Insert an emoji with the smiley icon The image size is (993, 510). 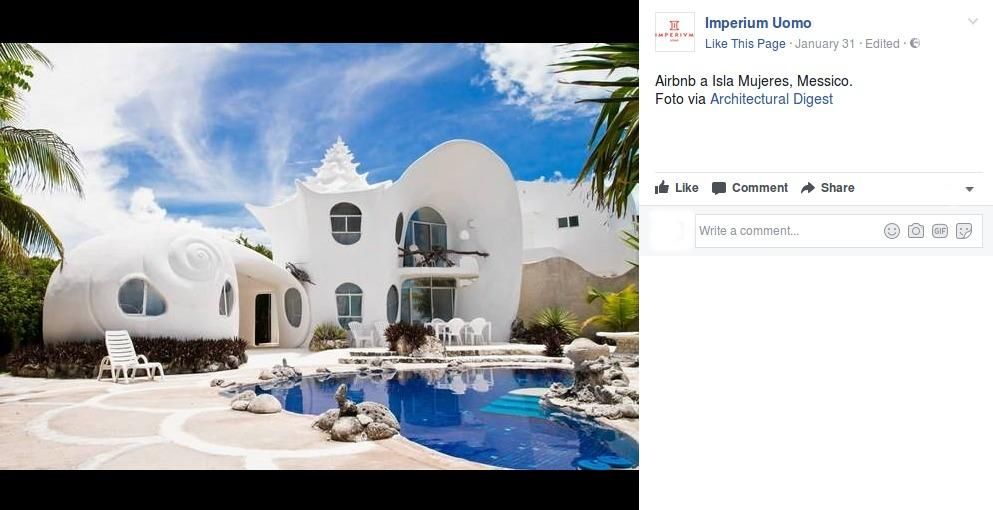892,231
